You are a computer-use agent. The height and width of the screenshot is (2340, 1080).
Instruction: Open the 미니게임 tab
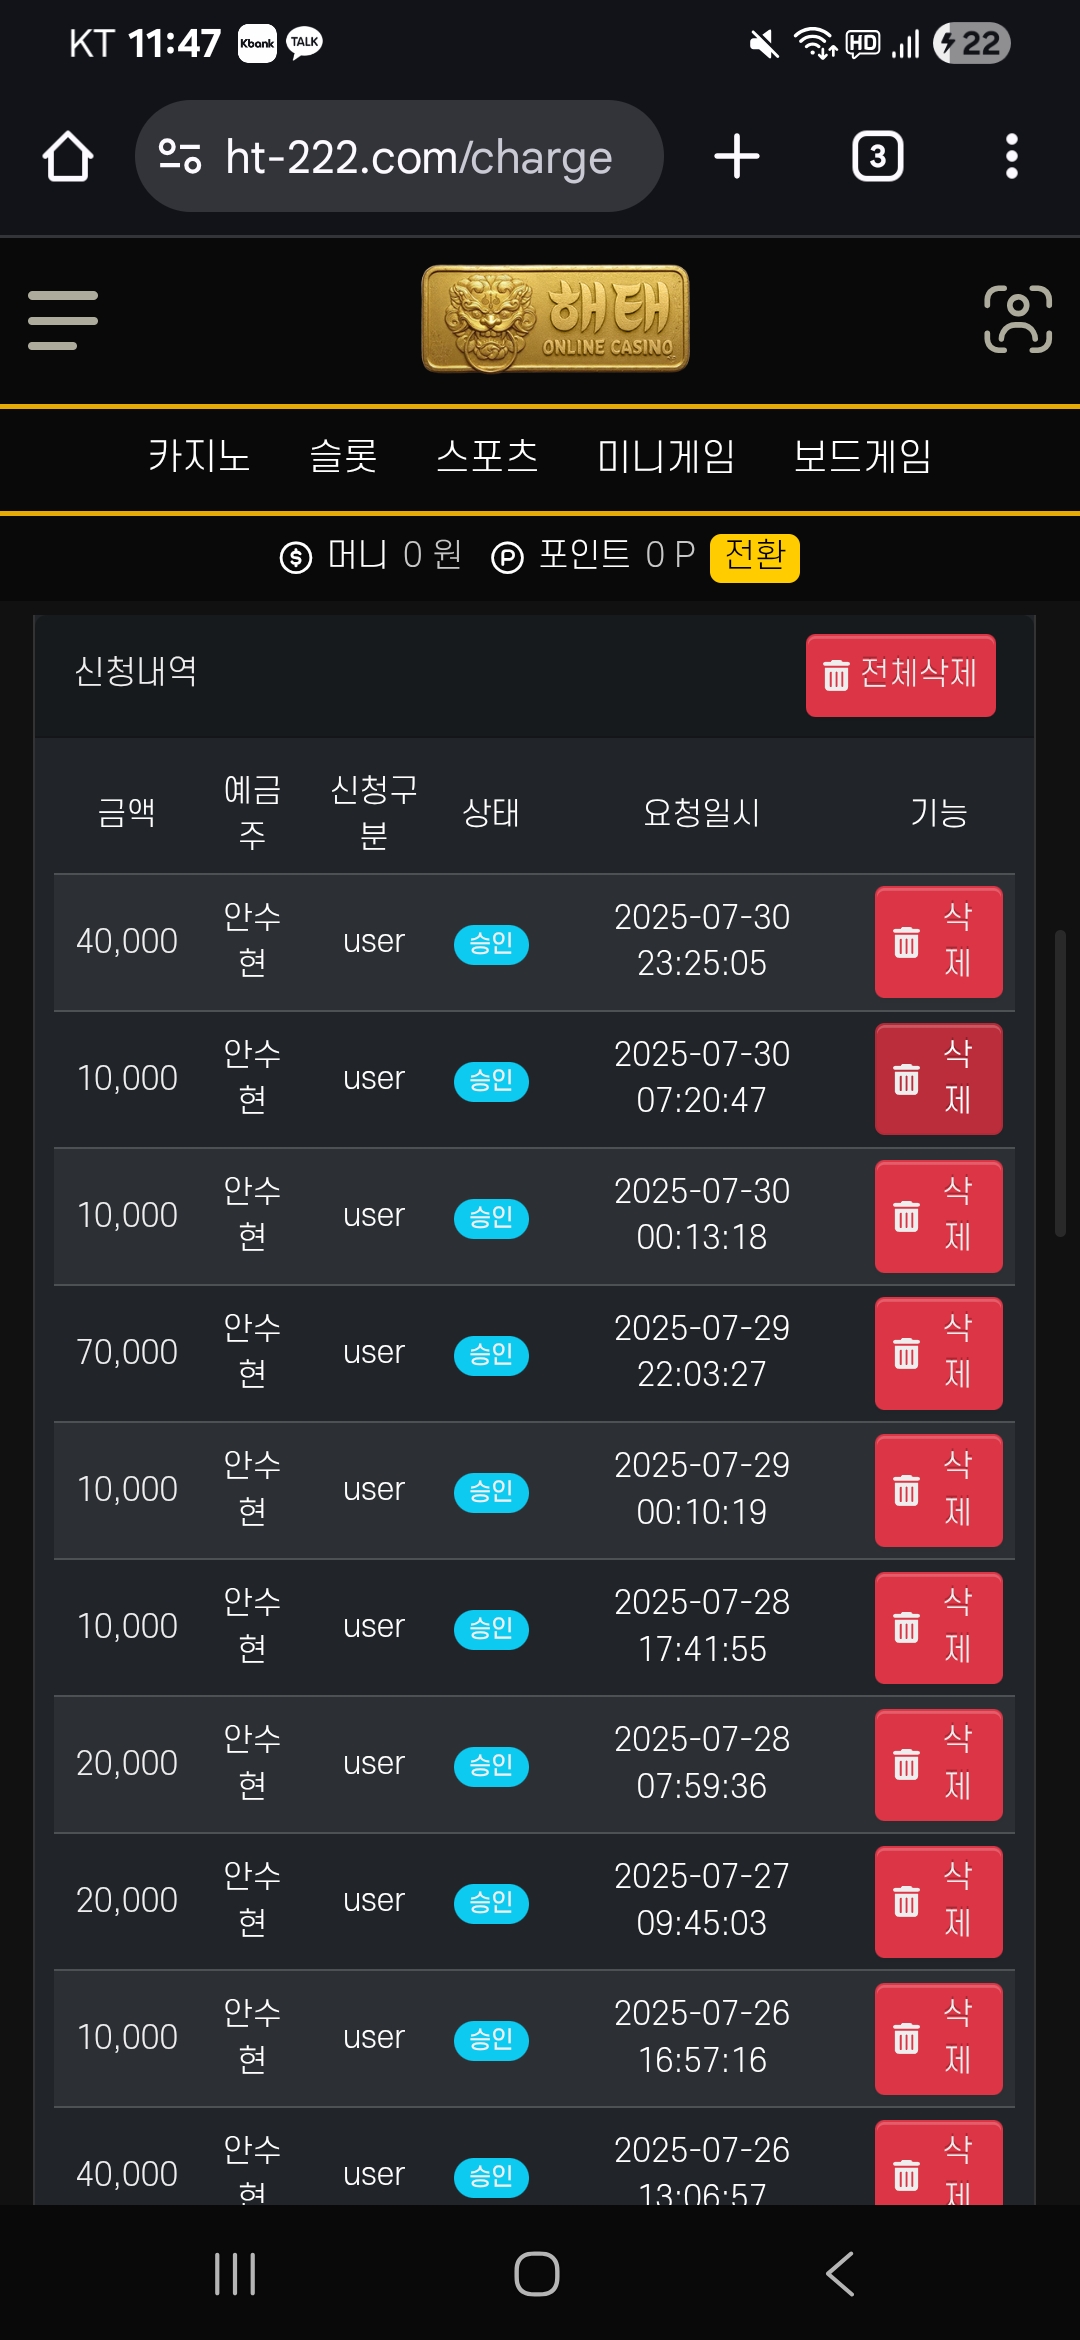pyautogui.click(x=666, y=456)
